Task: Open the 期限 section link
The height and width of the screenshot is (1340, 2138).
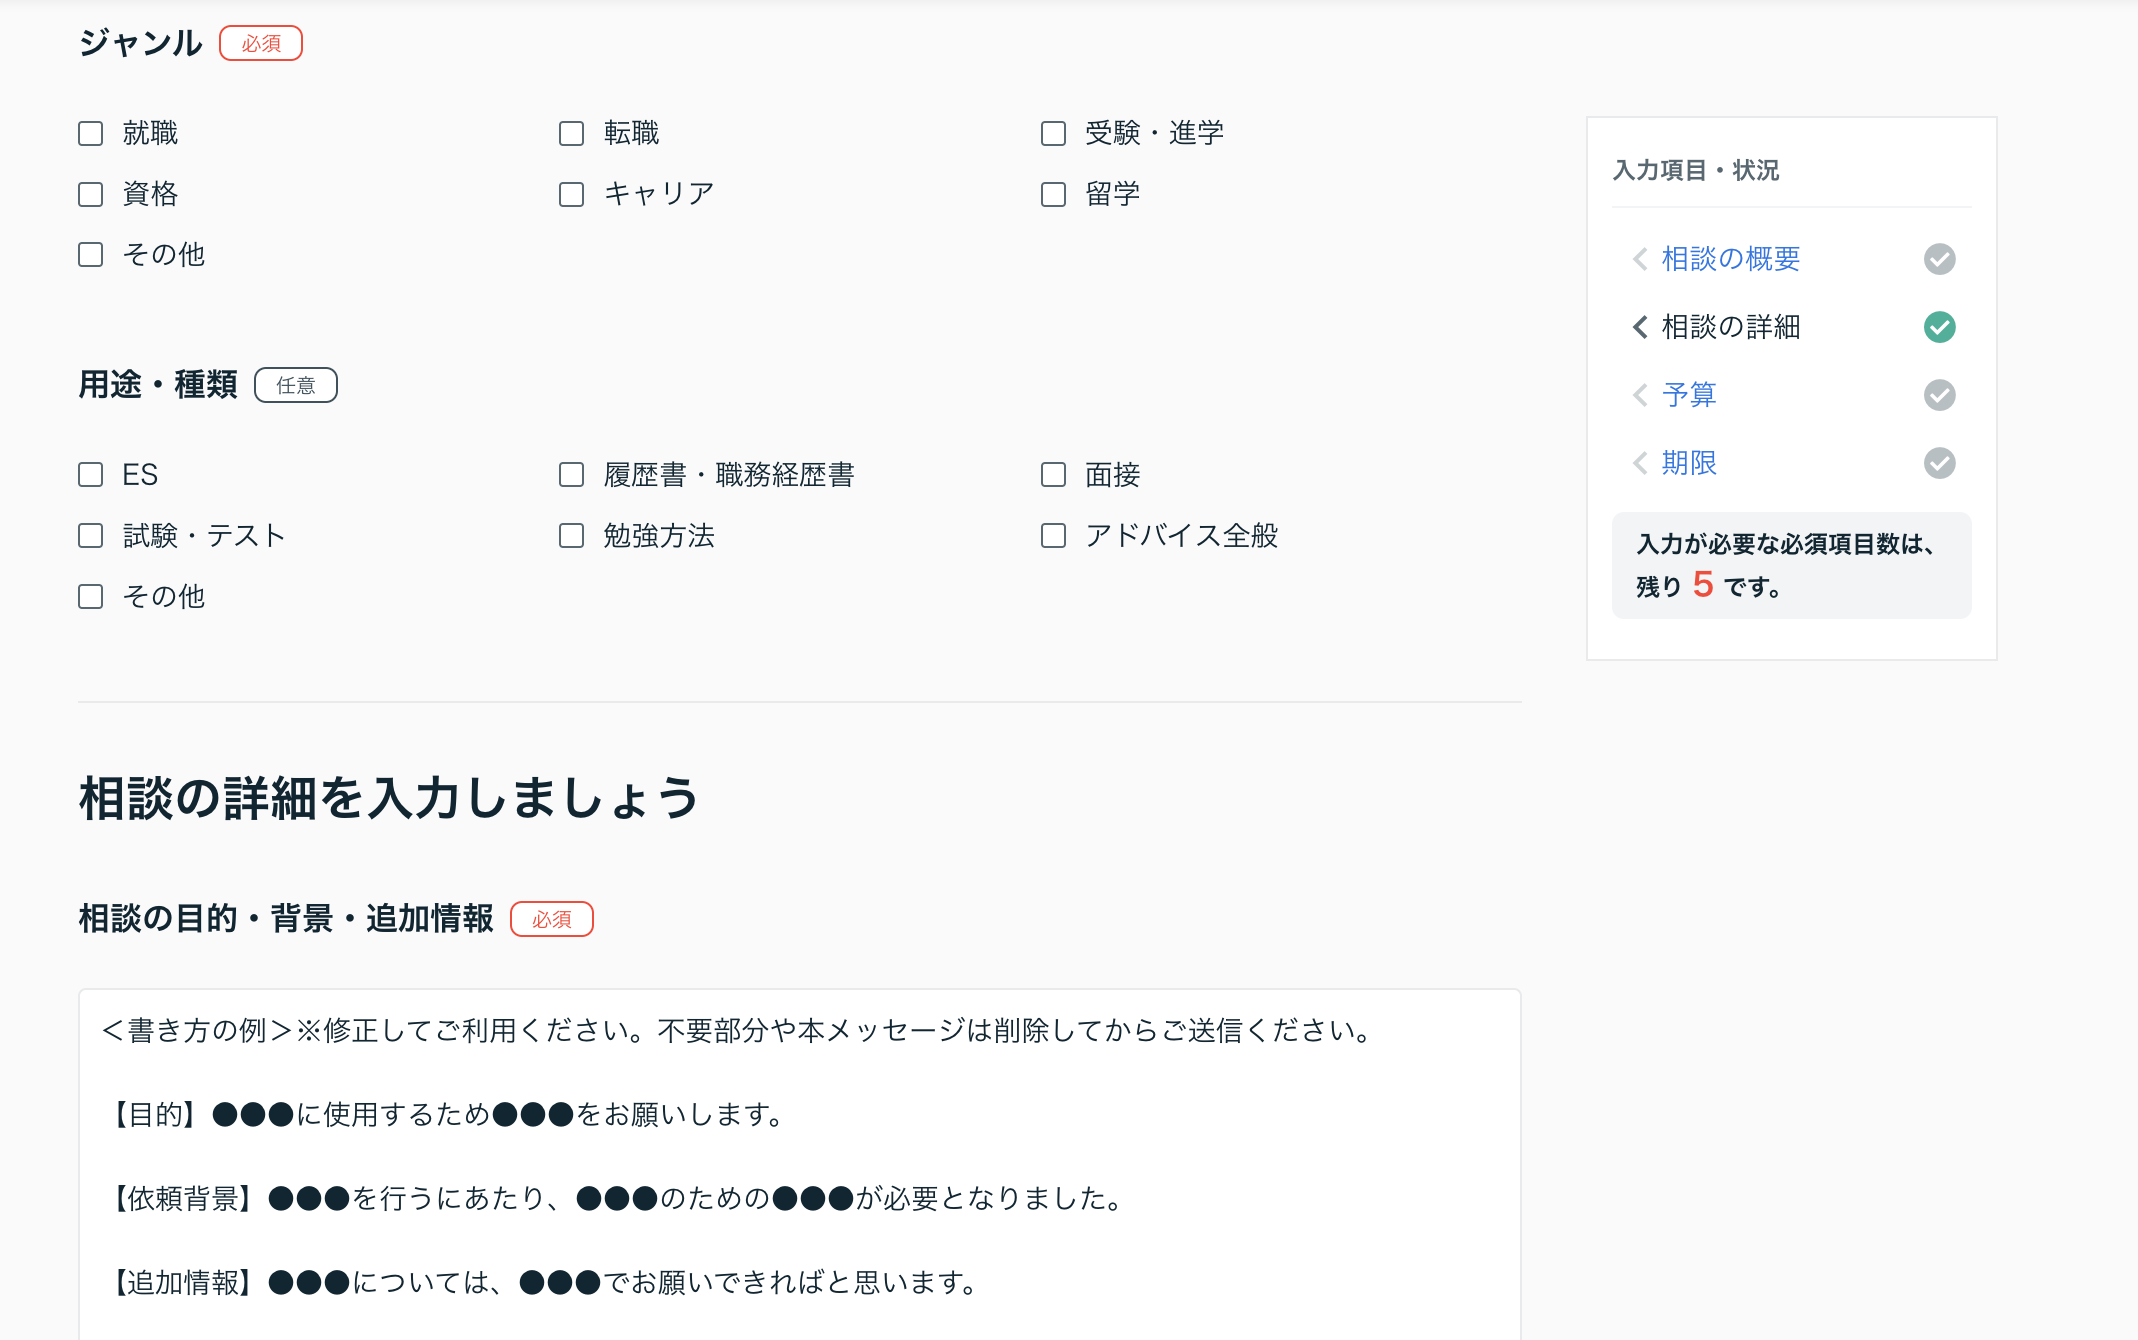Action: 1689,463
